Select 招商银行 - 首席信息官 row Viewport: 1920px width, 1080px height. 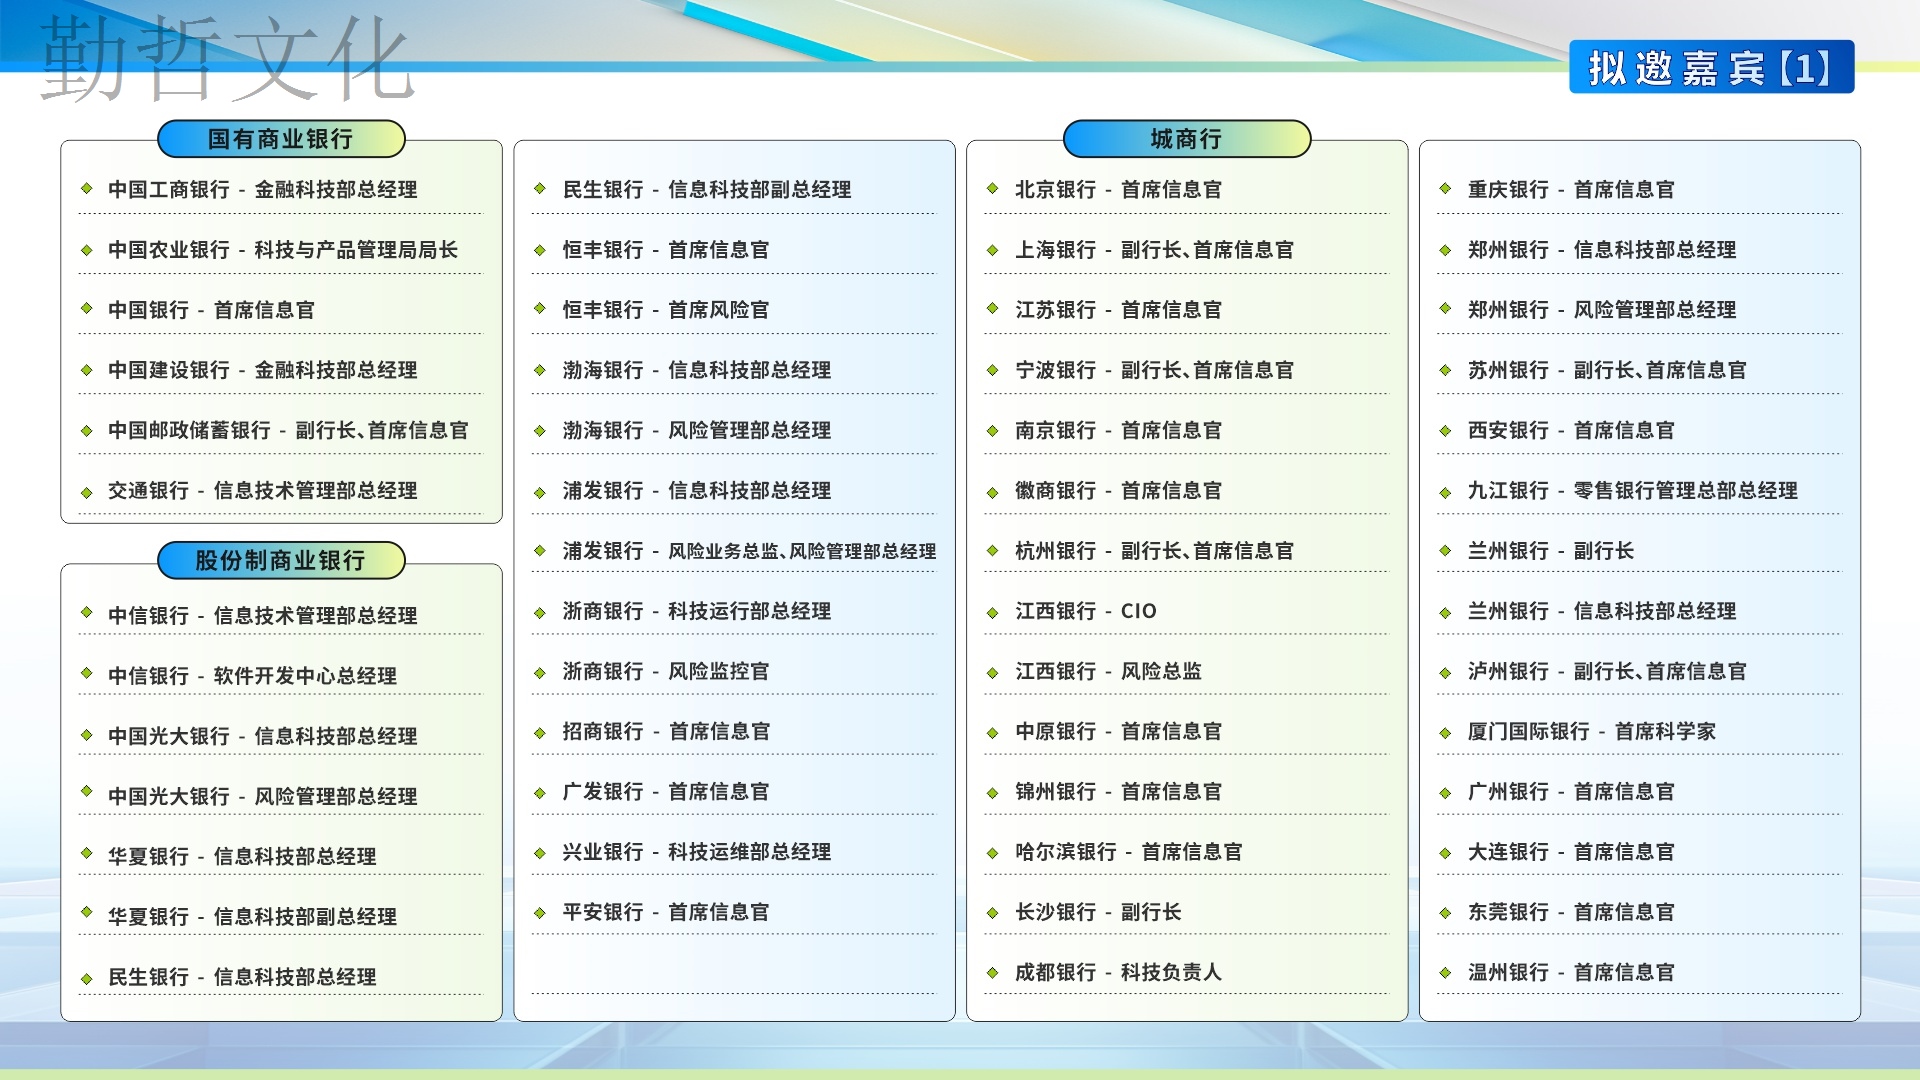pyautogui.click(x=734, y=732)
